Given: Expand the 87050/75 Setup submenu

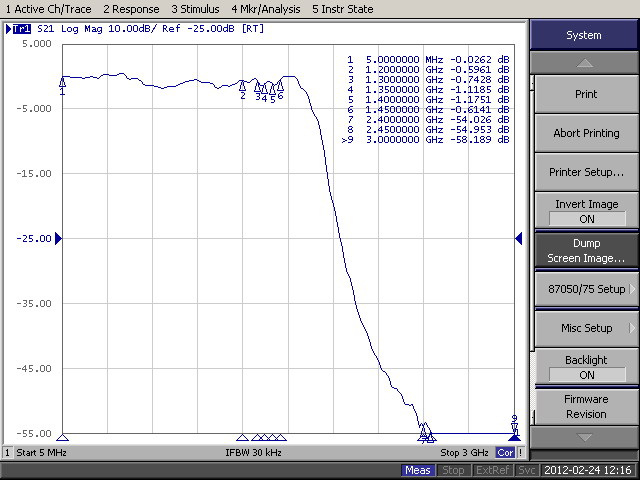Looking at the screenshot, I should pos(586,289).
